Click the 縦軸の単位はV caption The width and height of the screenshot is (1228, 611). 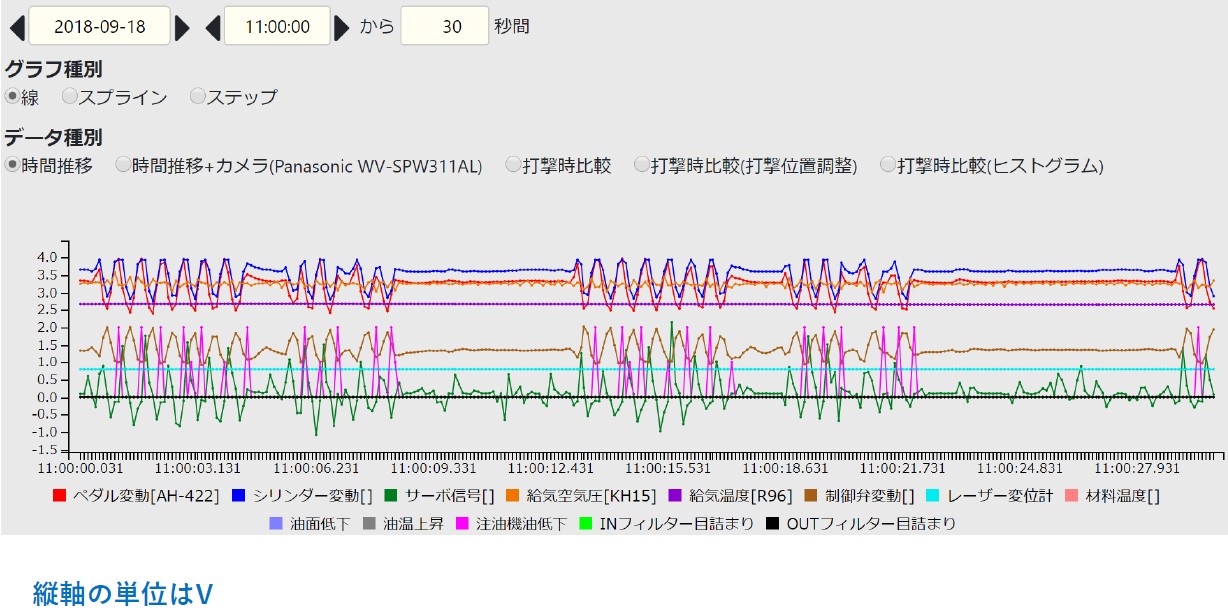tap(123, 593)
